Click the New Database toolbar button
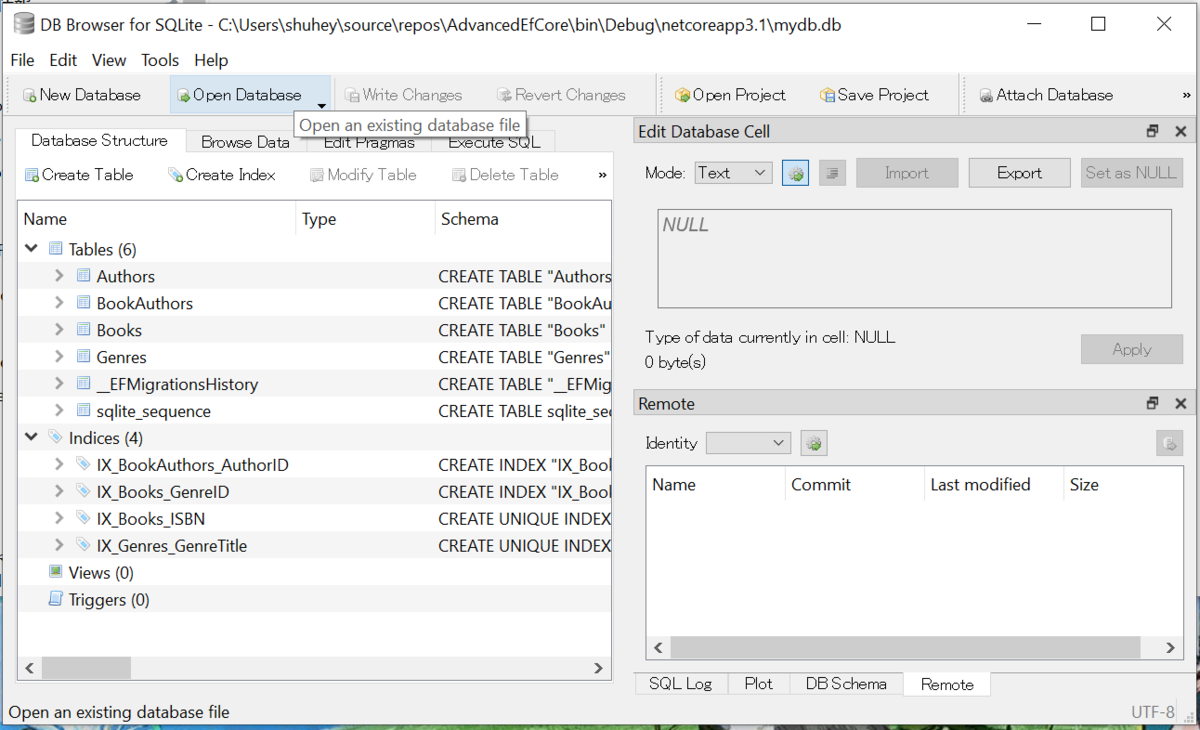Image resolution: width=1200 pixels, height=730 pixels. [81, 95]
